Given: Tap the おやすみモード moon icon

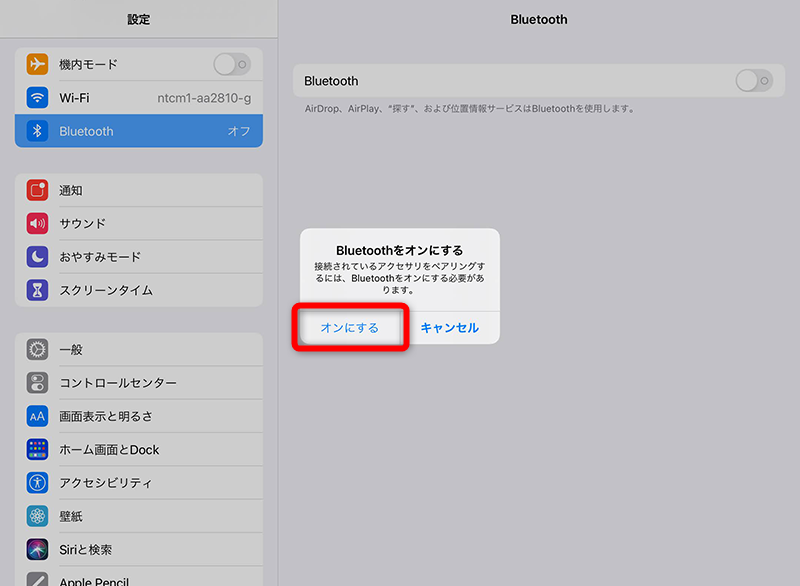Looking at the screenshot, I should pyautogui.click(x=37, y=257).
